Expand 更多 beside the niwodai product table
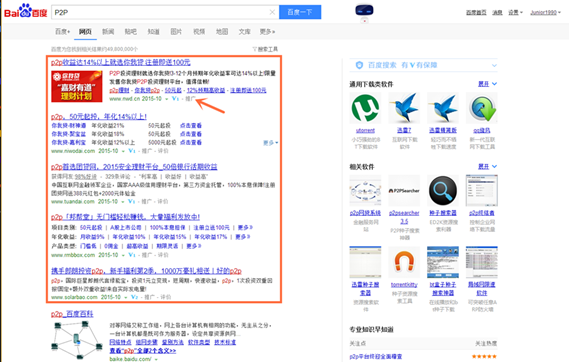This screenshot has width=569, height=362. coord(270,143)
